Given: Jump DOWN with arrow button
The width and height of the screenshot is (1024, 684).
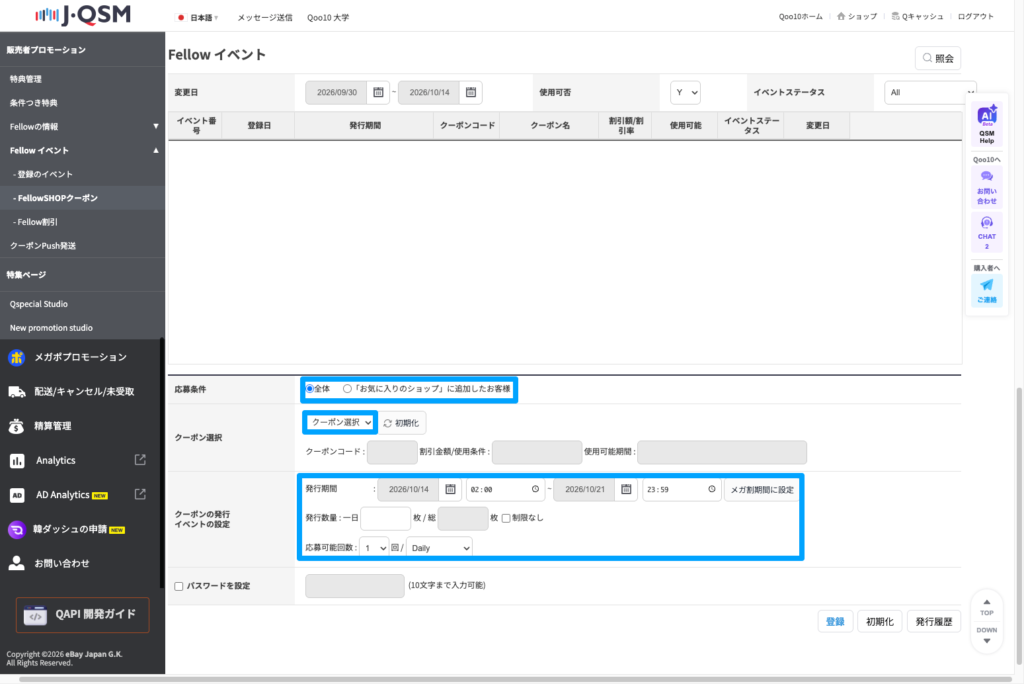Looking at the screenshot, I should pos(987,635).
